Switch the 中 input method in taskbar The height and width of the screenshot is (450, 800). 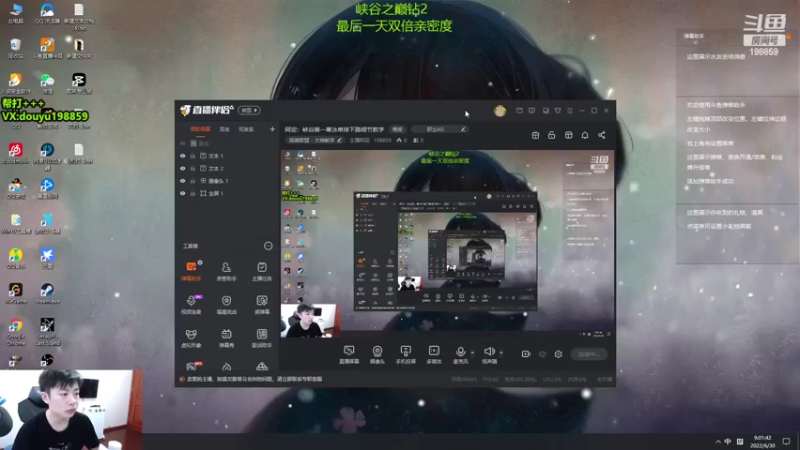[x=728, y=442]
